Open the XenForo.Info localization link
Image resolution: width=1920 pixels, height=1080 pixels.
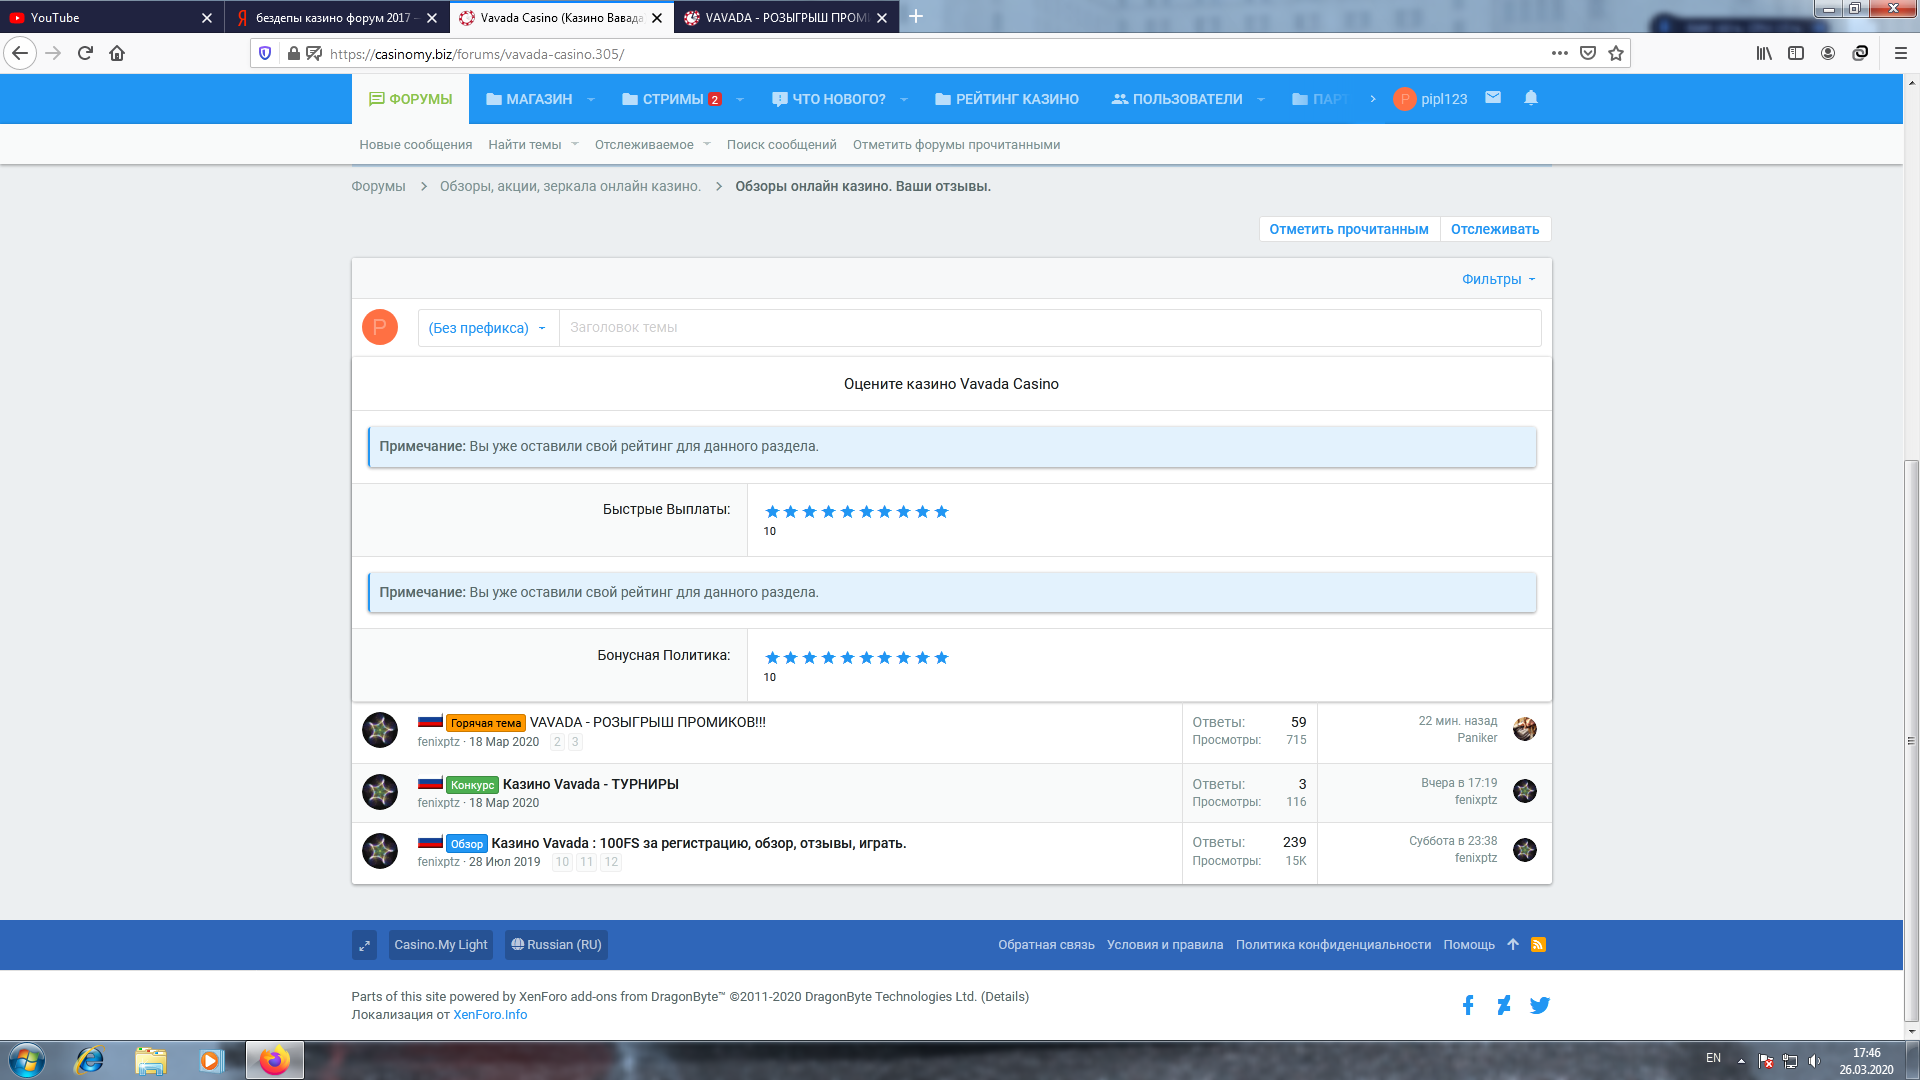pos(490,1014)
